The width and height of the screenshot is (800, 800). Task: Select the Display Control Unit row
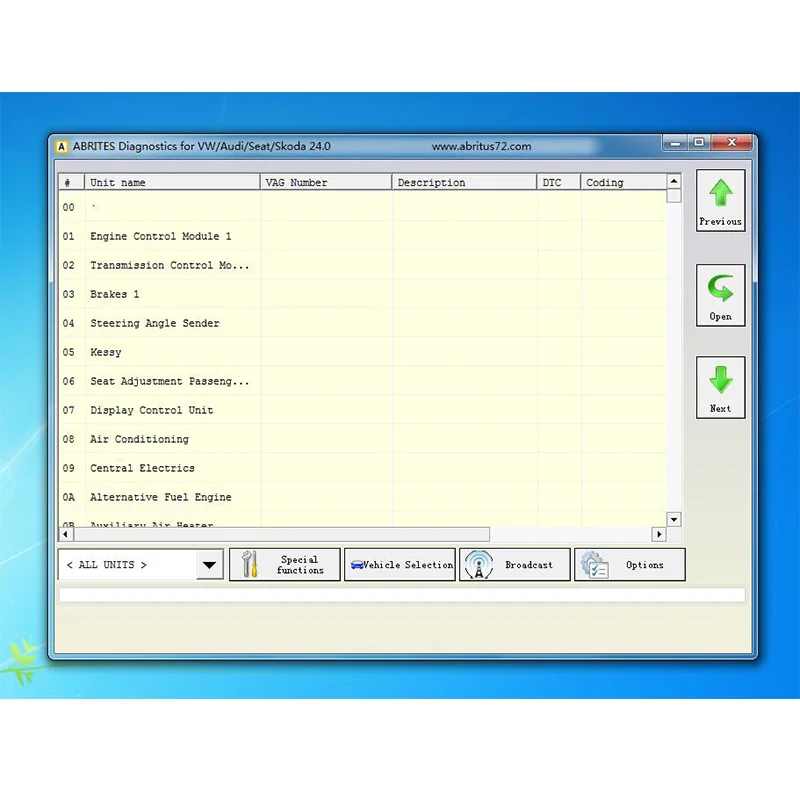pos(363,410)
